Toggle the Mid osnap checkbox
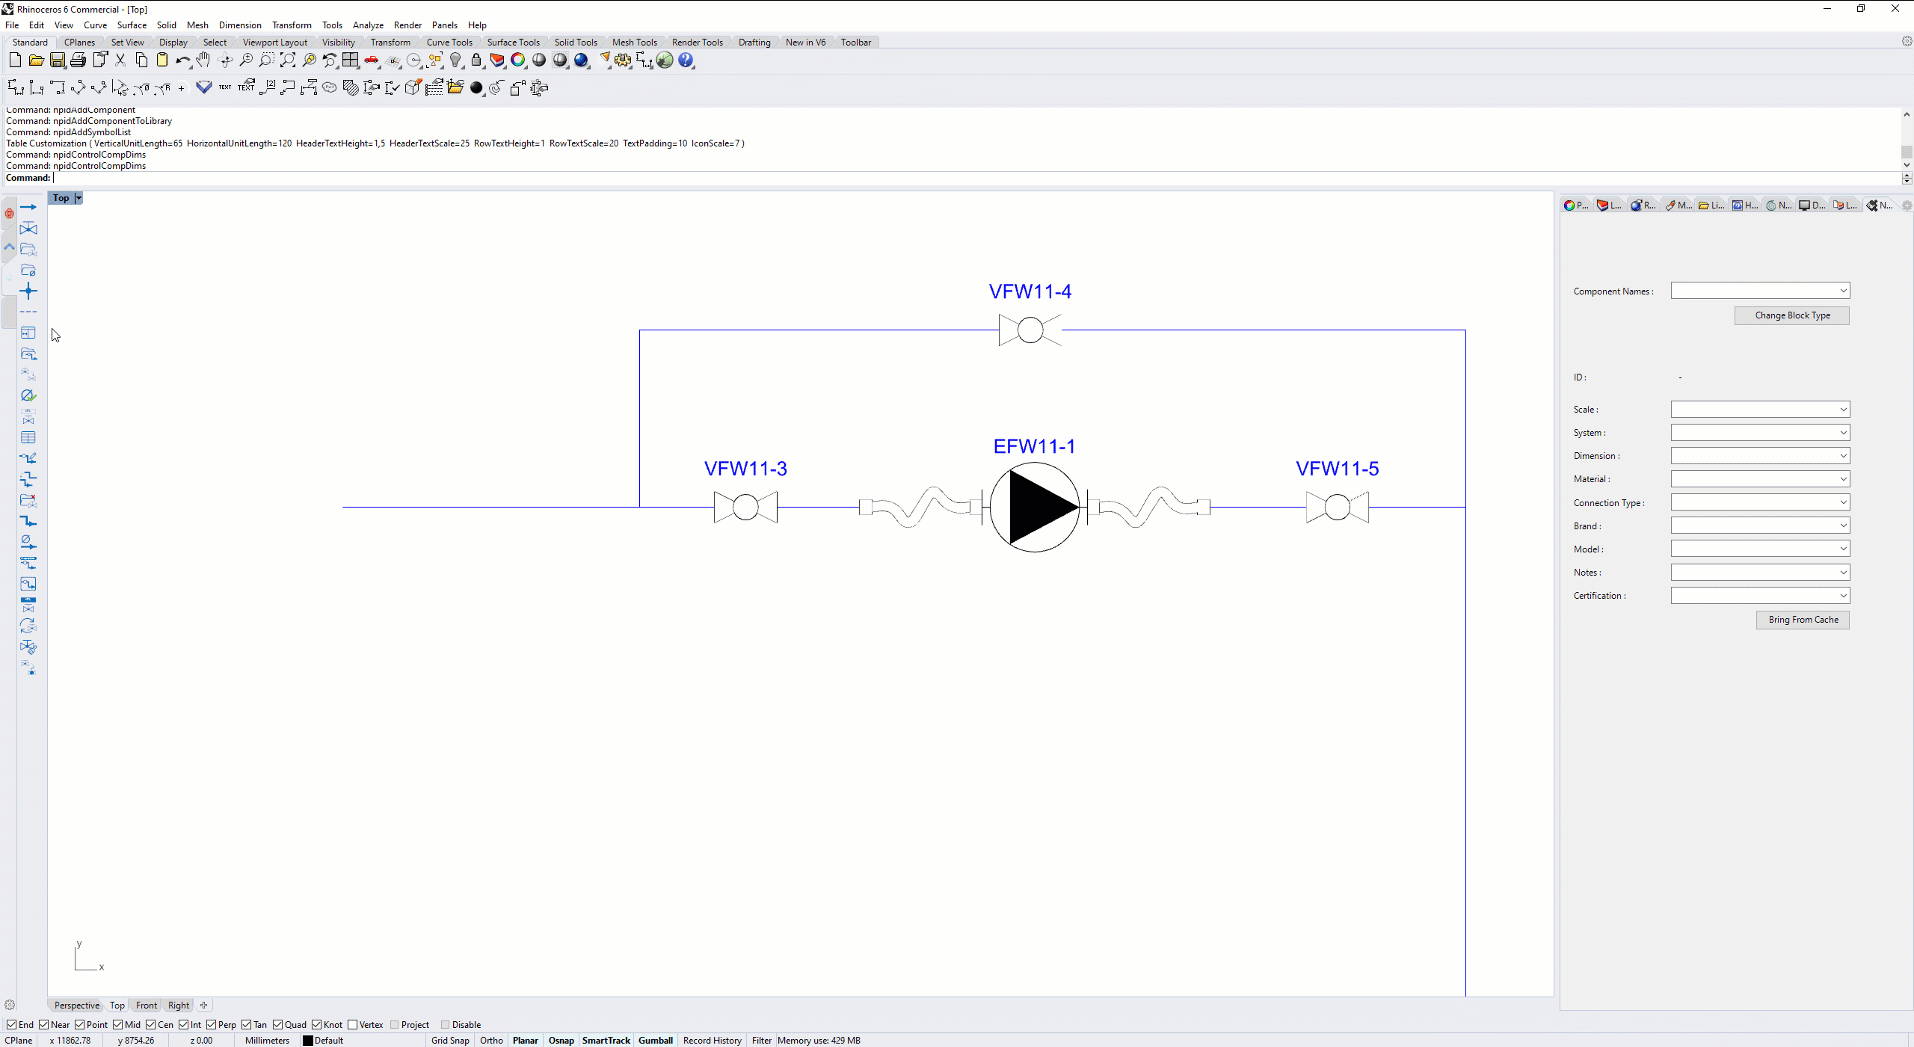The image size is (1914, 1047). (118, 1024)
